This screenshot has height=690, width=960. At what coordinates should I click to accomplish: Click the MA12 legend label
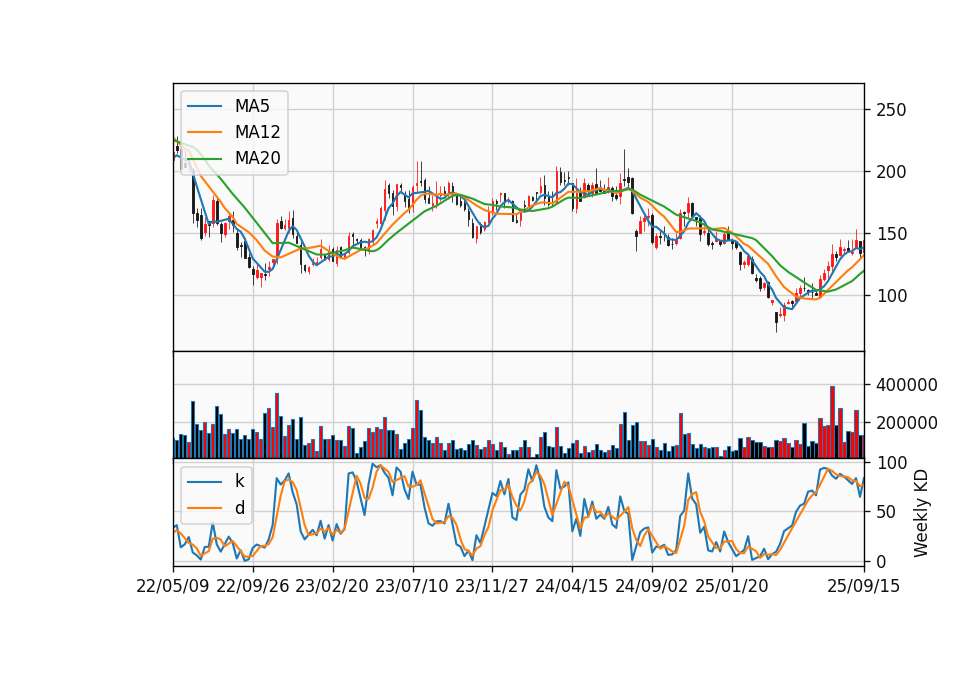pyautogui.click(x=257, y=132)
